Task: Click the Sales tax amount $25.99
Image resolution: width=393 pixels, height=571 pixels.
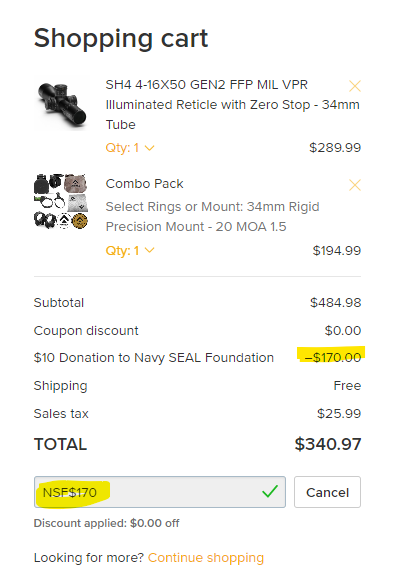Action: click(x=339, y=414)
